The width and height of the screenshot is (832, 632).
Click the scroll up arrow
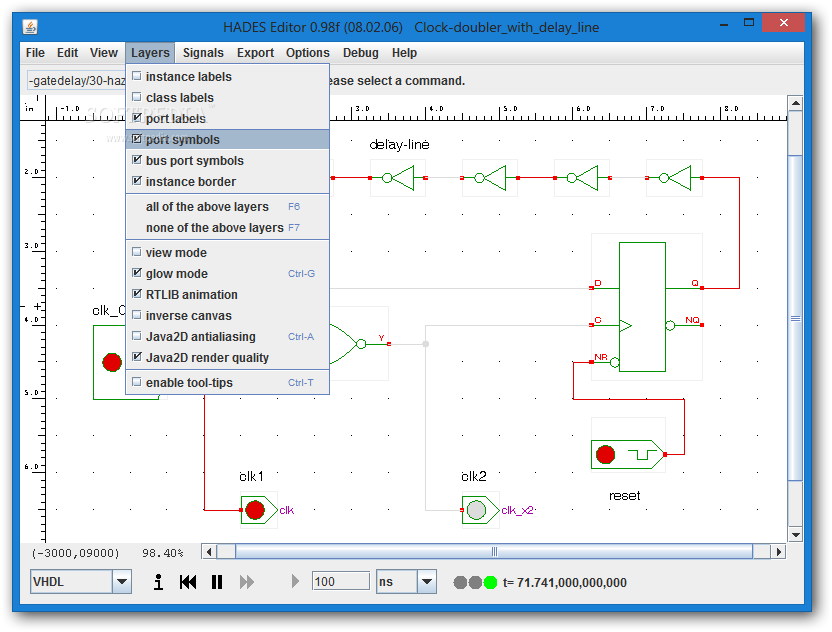(x=795, y=103)
